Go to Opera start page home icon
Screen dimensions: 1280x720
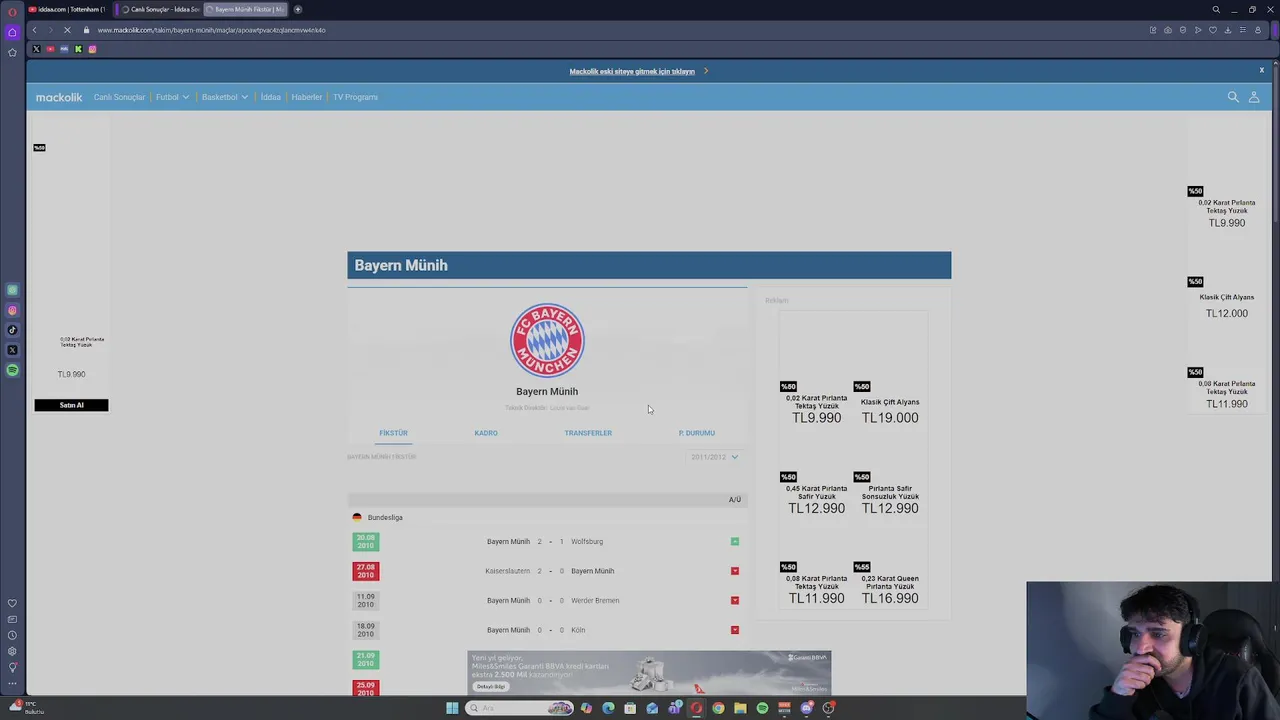pyautogui.click(x=12, y=32)
